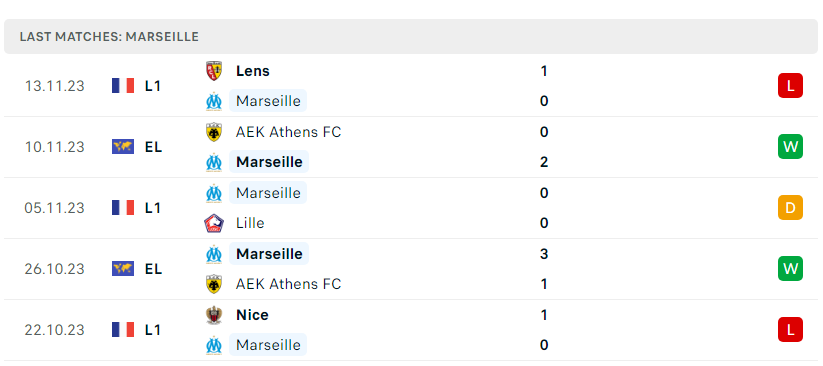Click red L badge for Nice match
The width and height of the screenshot is (823, 366).
pyautogui.click(x=790, y=329)
